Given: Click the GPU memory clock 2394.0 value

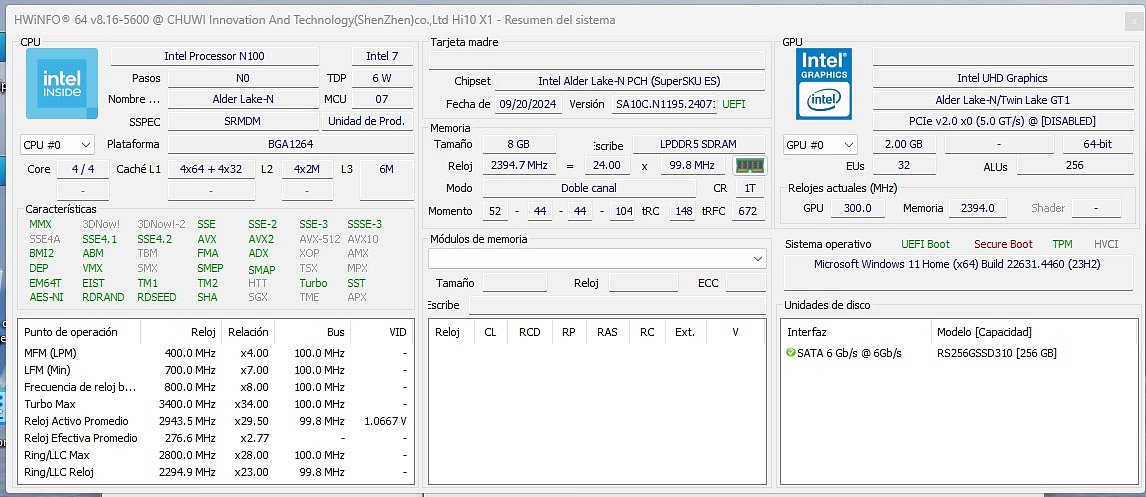Looking at the screenshot, I should point(978,208).
